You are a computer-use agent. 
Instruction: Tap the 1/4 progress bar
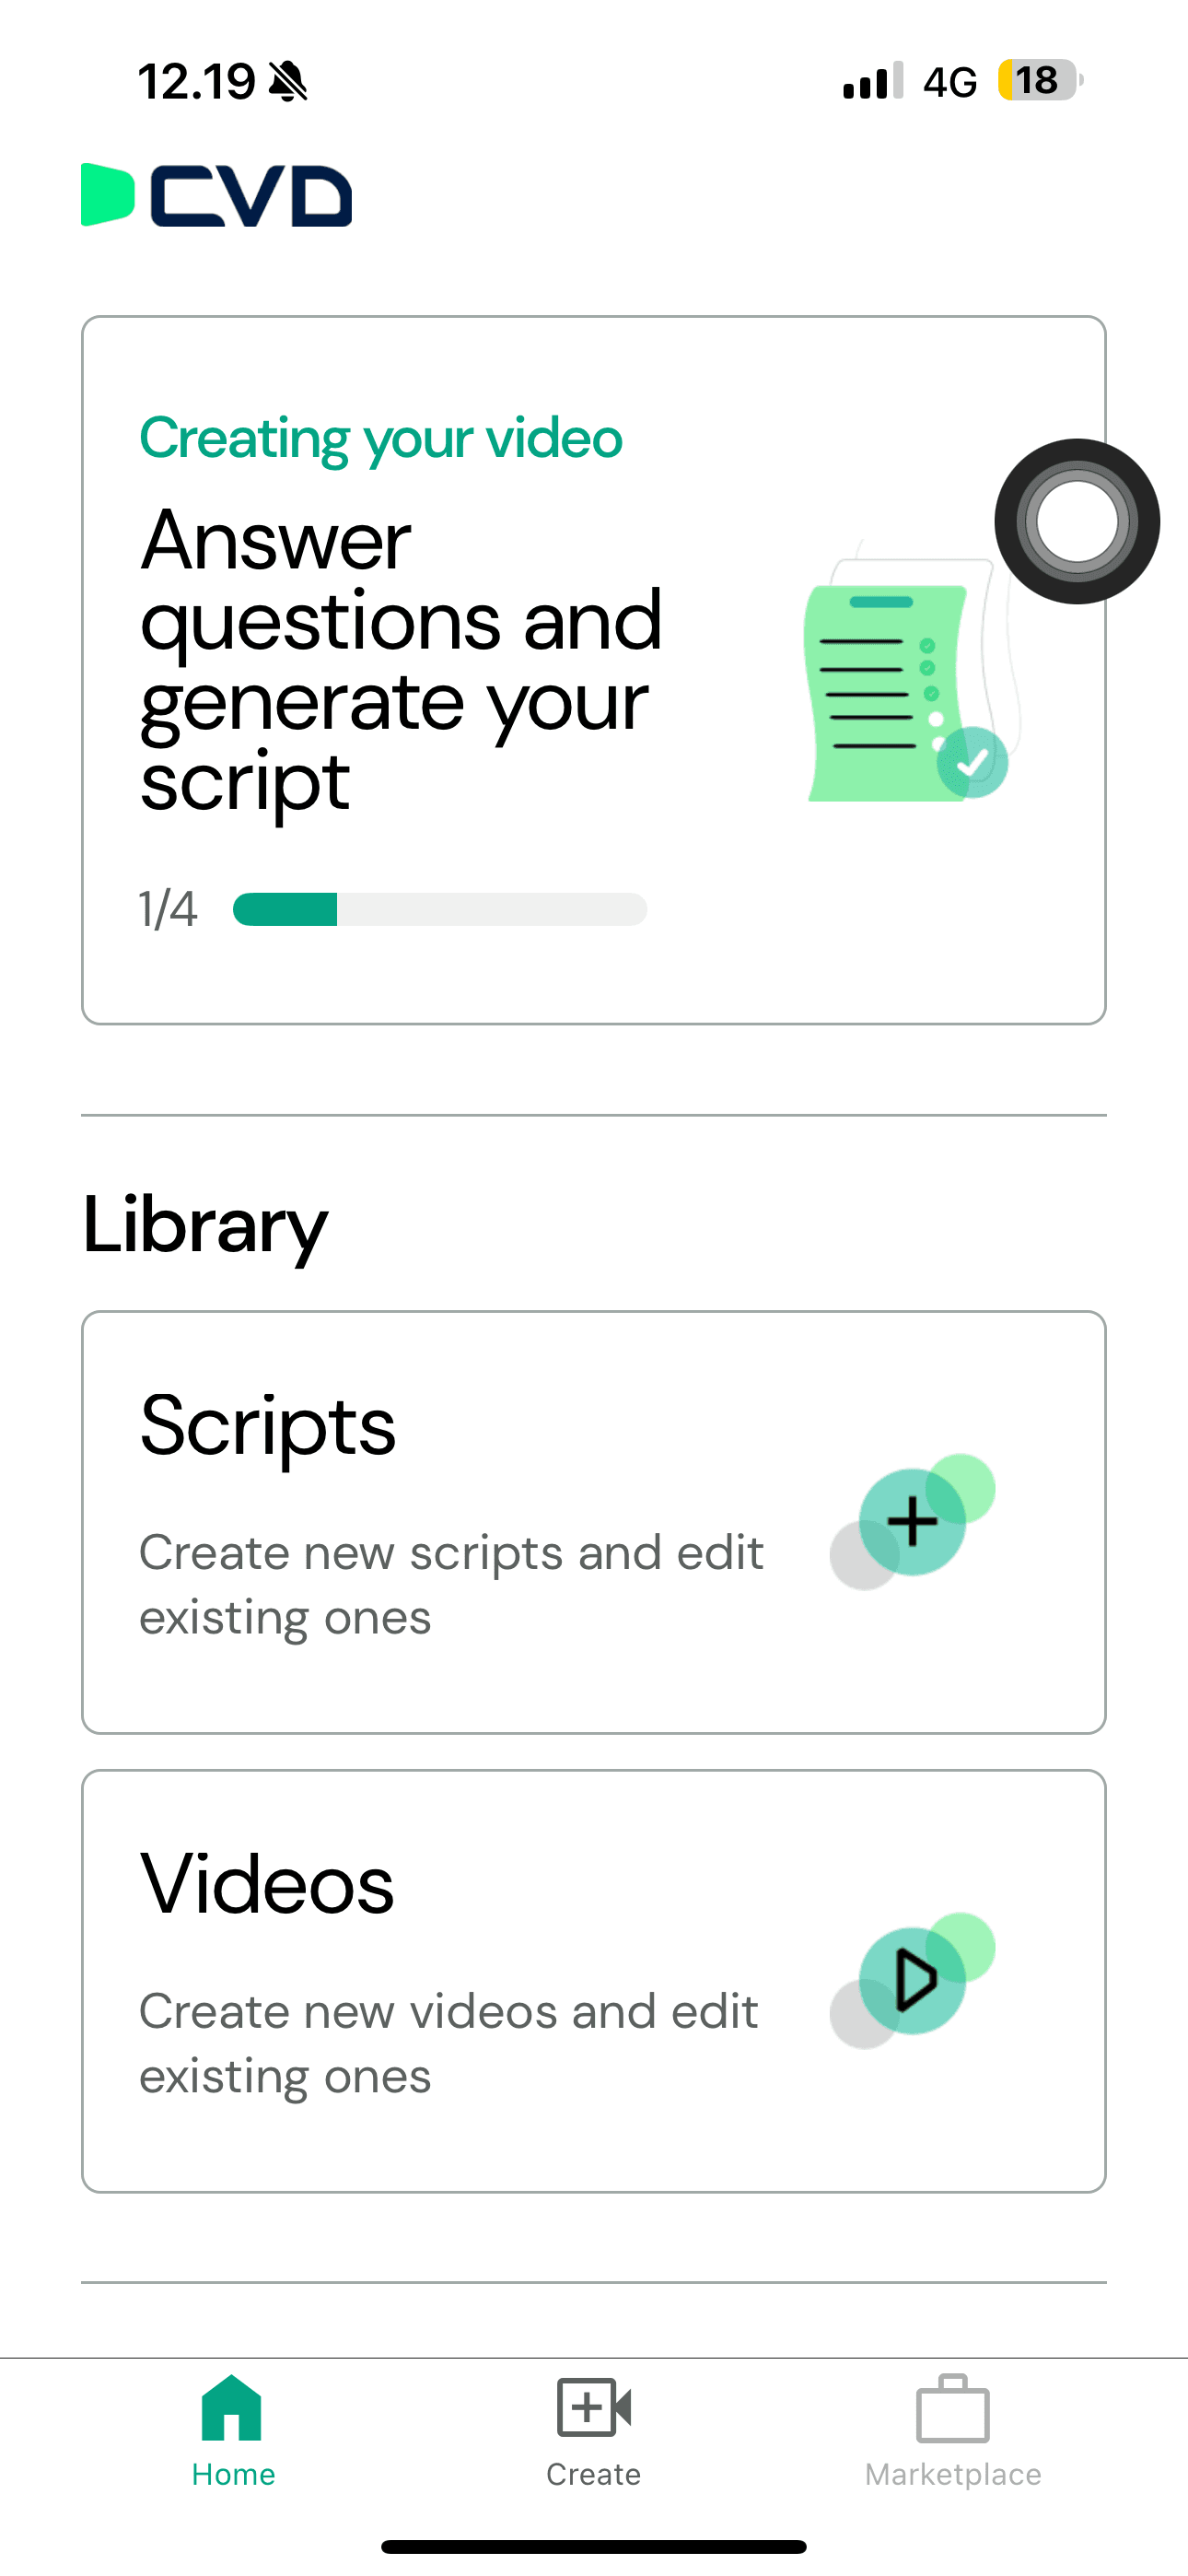click(x=438, y=909)
